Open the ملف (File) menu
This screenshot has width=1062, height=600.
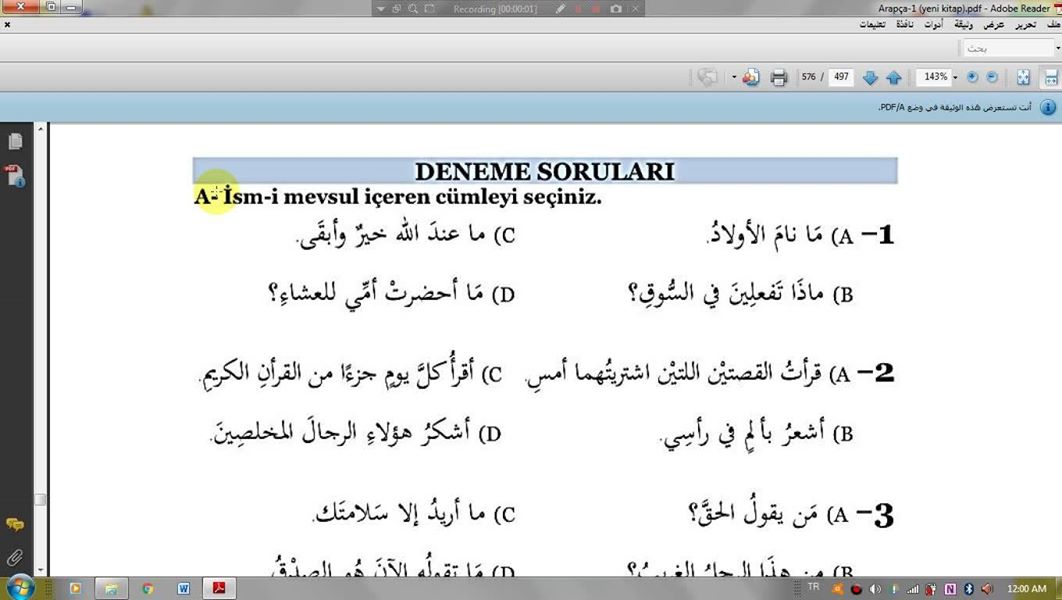pyautogui.click(x=1053, y=24)
